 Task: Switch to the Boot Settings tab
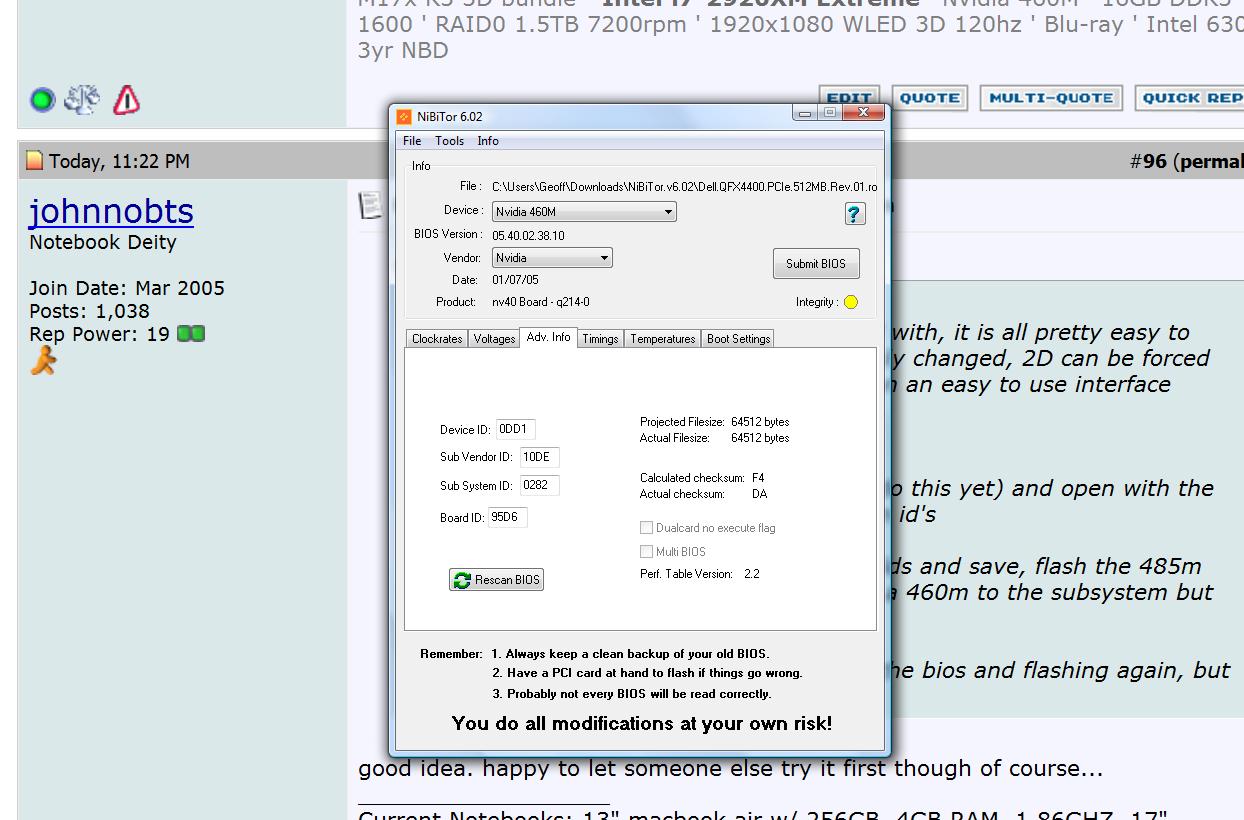pos(738,339)
